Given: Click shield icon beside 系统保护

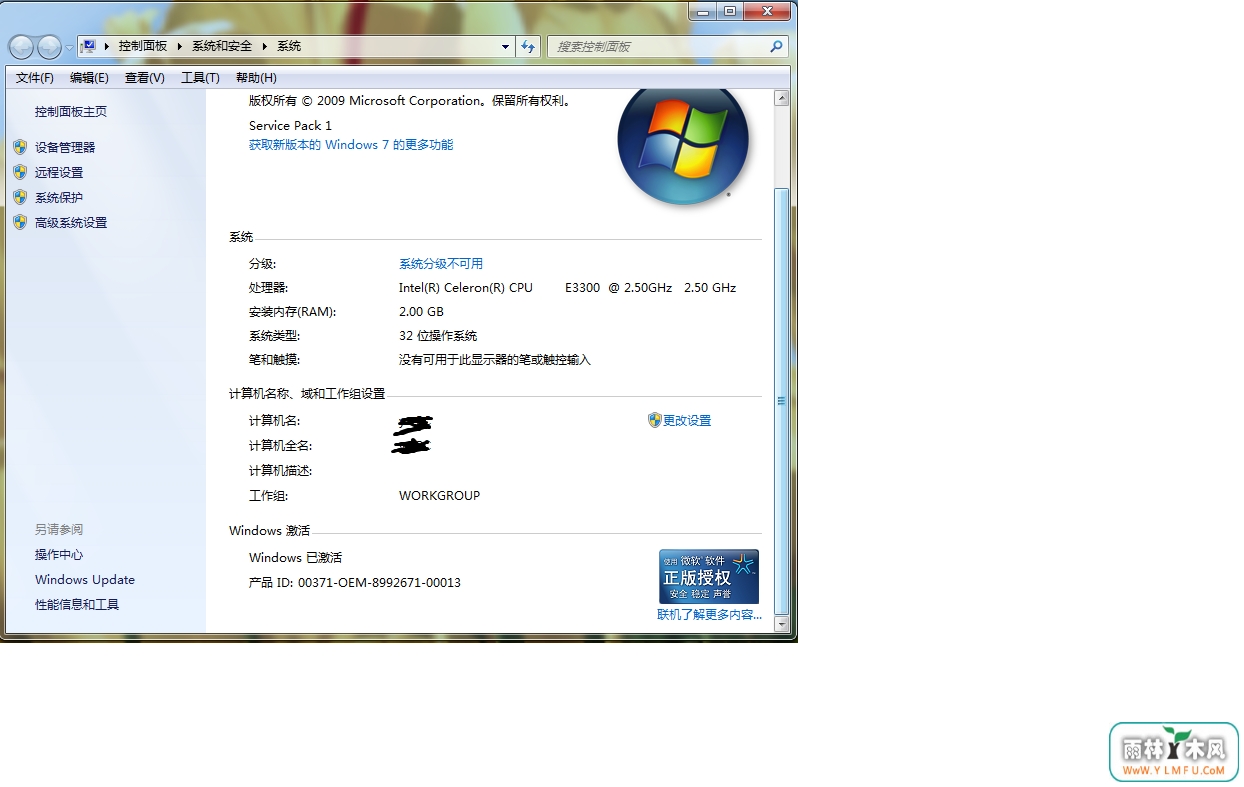Looking at the screenshot, I should tap(20, 197).
